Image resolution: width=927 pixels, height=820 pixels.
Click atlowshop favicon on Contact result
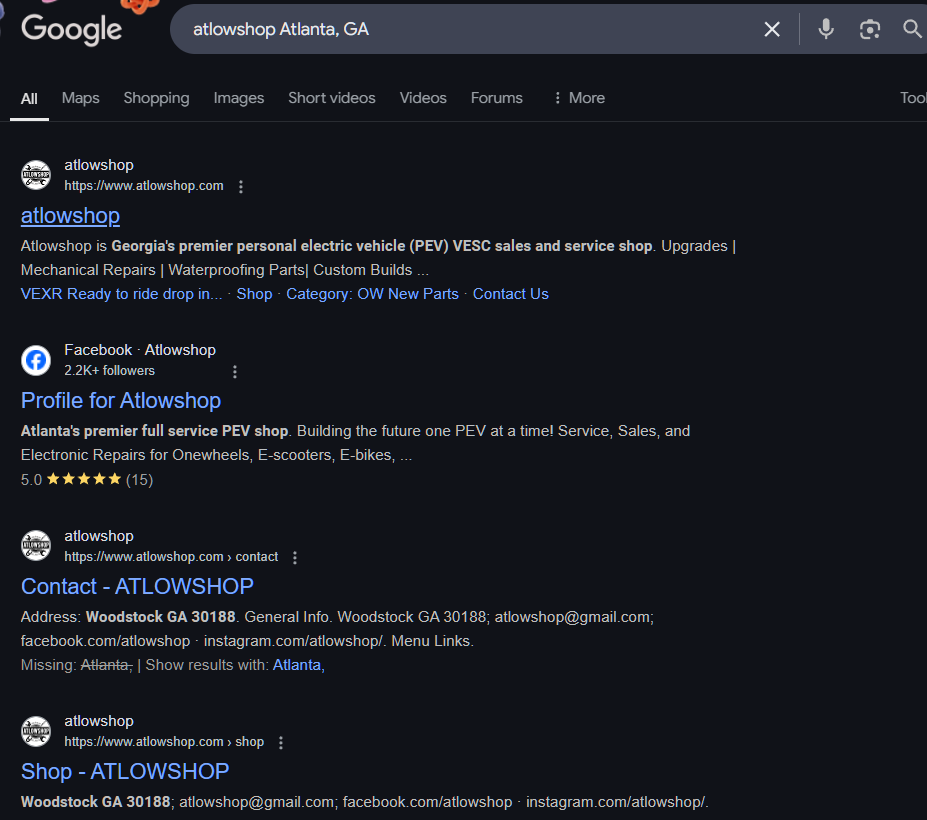coord(36,545)
